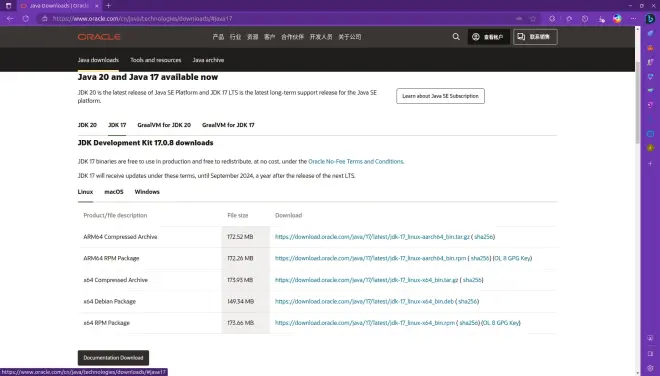Click the 172.52 MB file size cell
This screenshot has width=660, height=376.
tap(246, 237)
